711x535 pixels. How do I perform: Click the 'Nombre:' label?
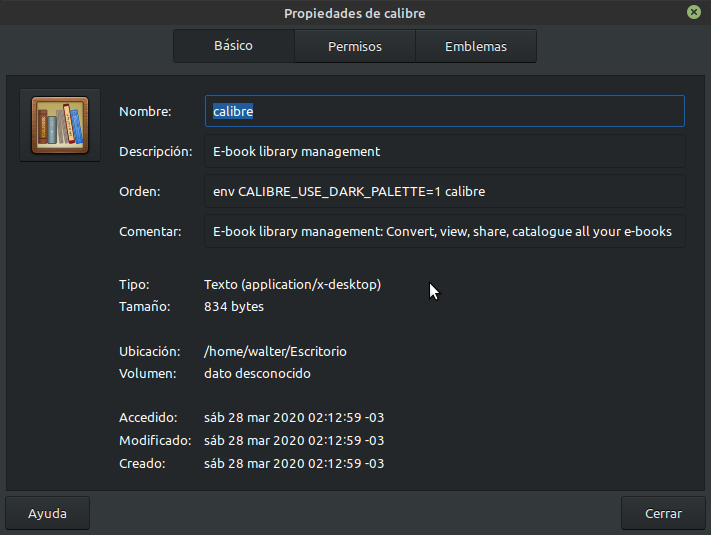coord(146,112)
